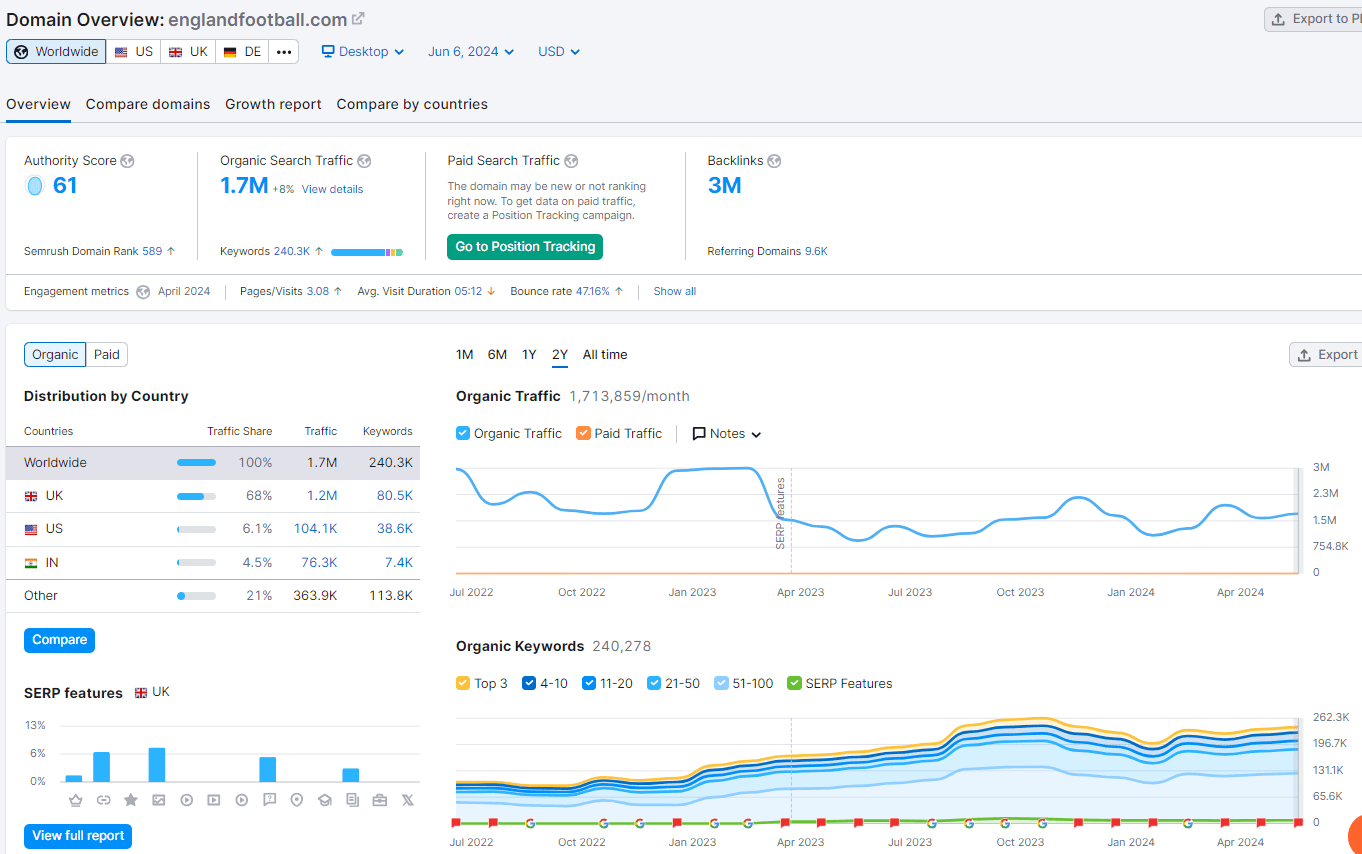
Task: Open the Jun 6, 2024 date dropdown
Action: tap(471, 52)
